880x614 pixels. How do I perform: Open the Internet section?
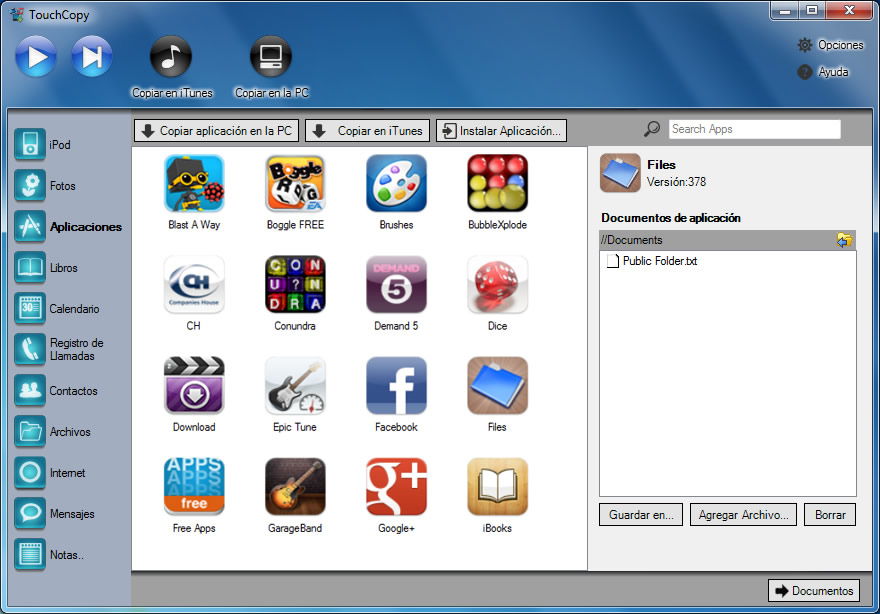click(51, 472)
